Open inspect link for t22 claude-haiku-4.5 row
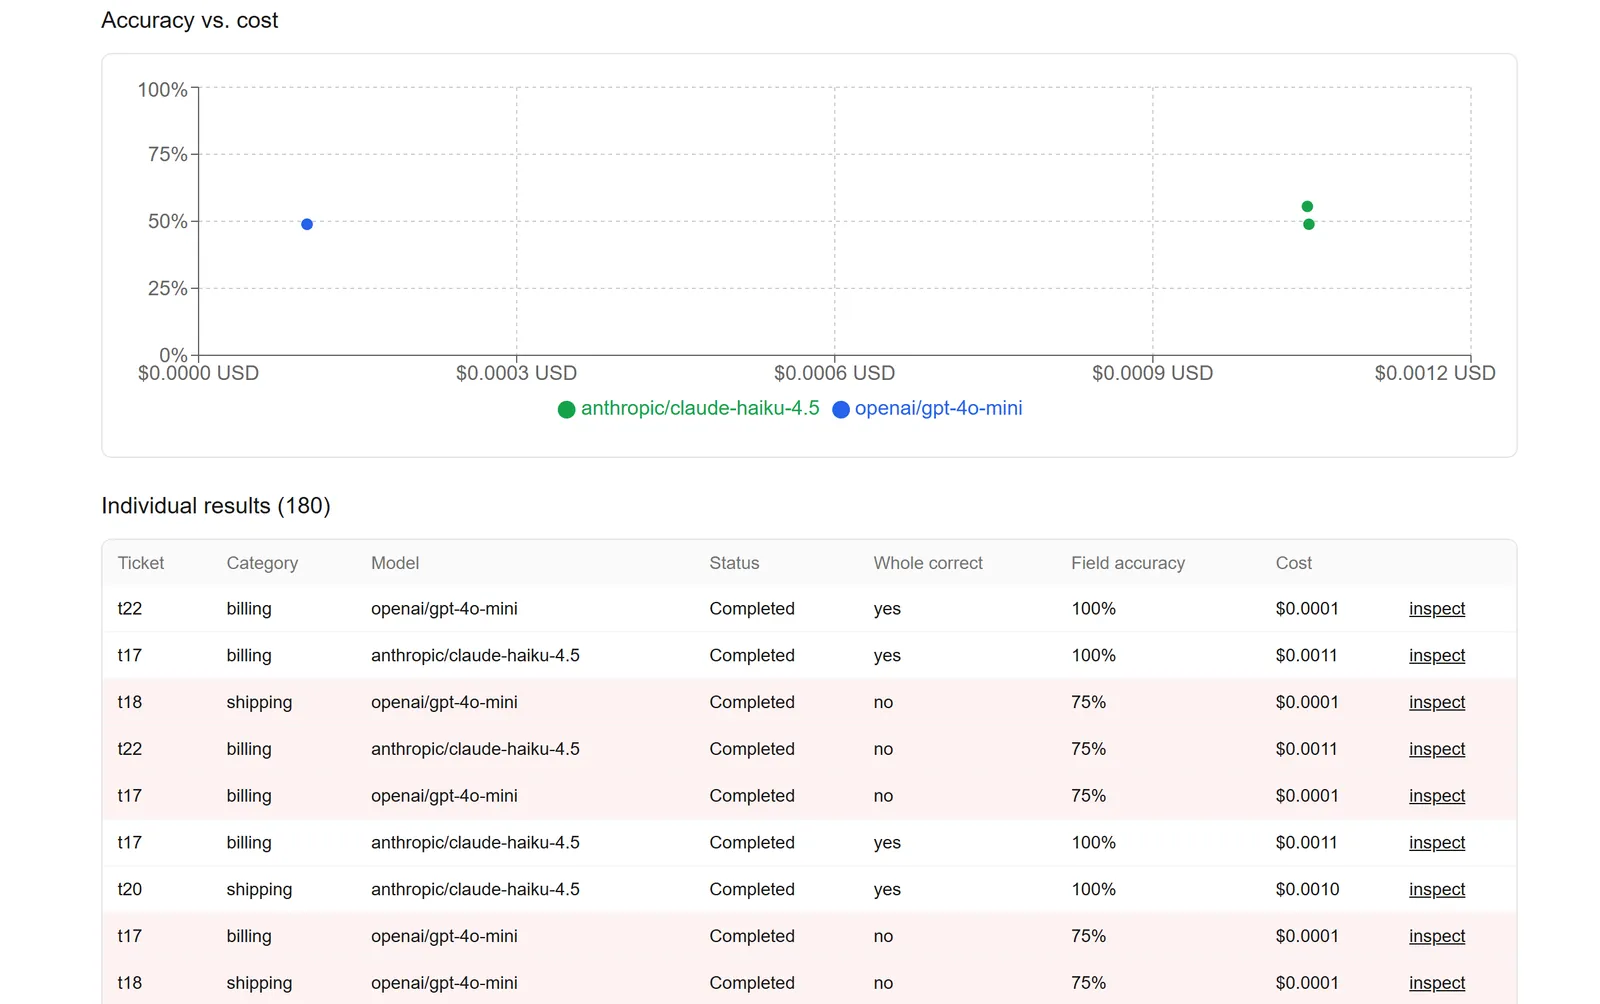 [1437, 749]
